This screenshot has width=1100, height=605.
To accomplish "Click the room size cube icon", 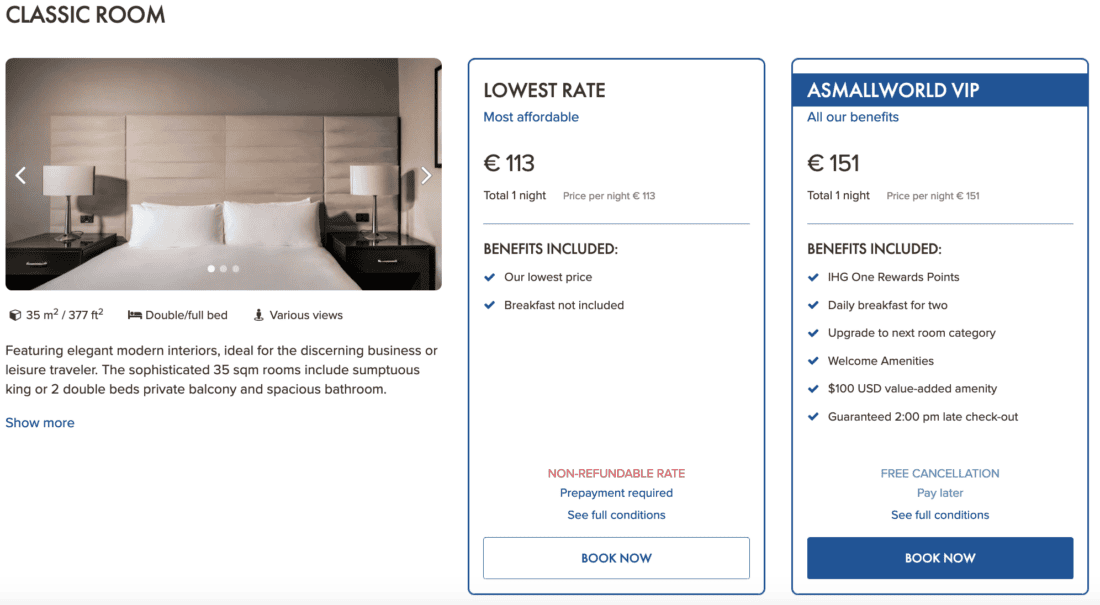I will 15,315.
